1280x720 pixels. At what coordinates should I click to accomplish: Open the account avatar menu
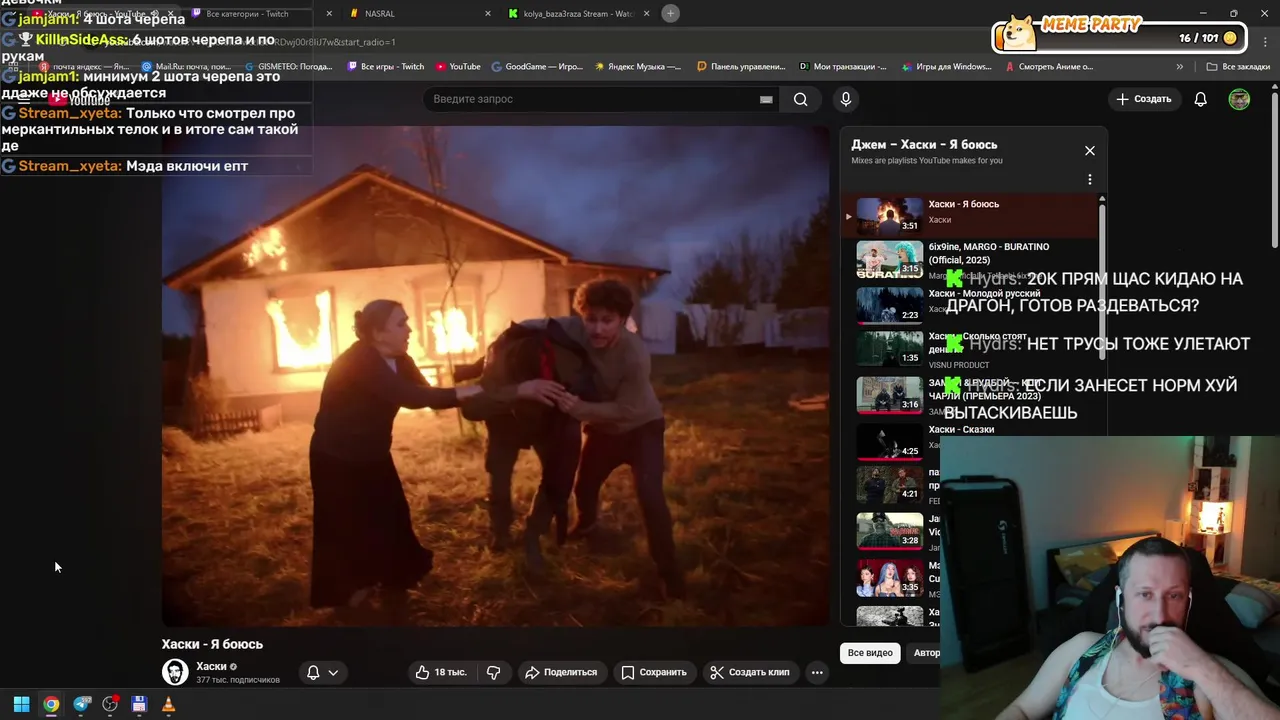pyautogui.click(x=1239, y=99)
